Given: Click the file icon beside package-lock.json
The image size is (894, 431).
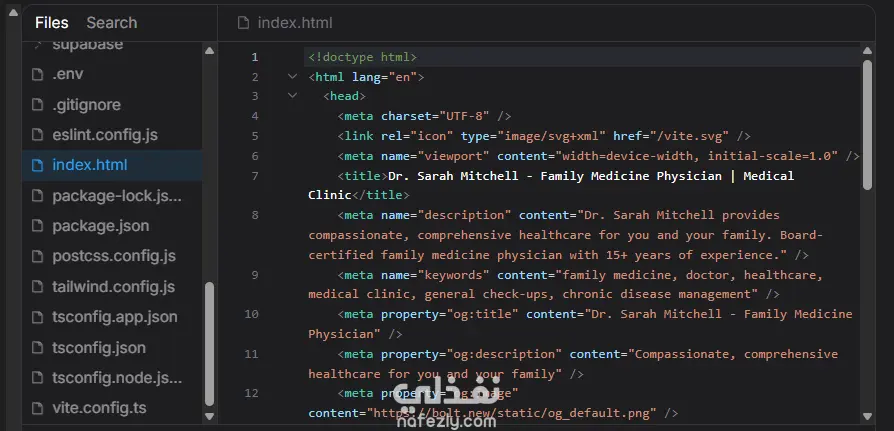Looking at the screenshot, I should pyautogui.click(x=38, y=196).
